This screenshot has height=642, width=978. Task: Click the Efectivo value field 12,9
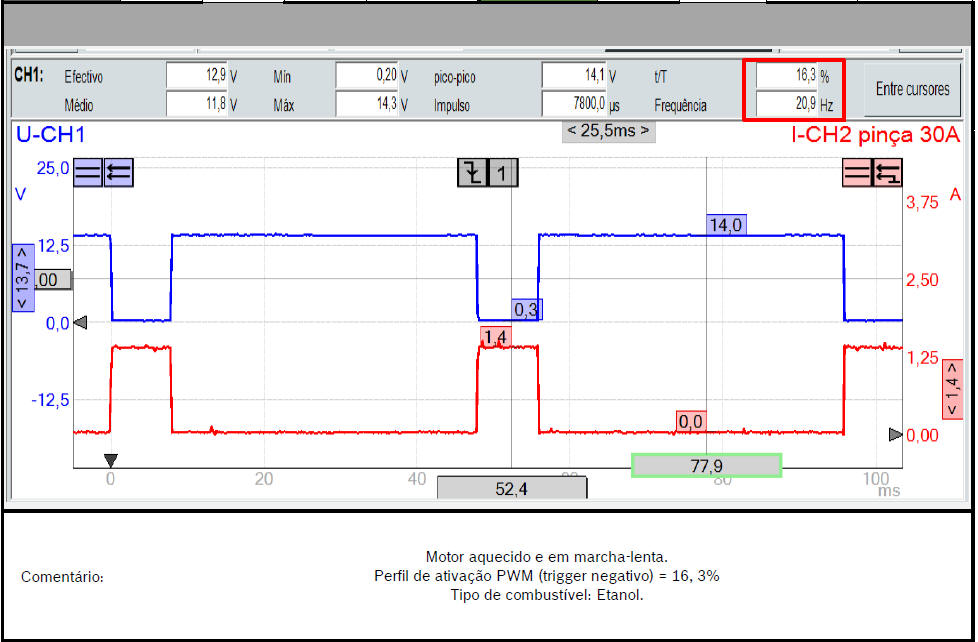[197, 76]
